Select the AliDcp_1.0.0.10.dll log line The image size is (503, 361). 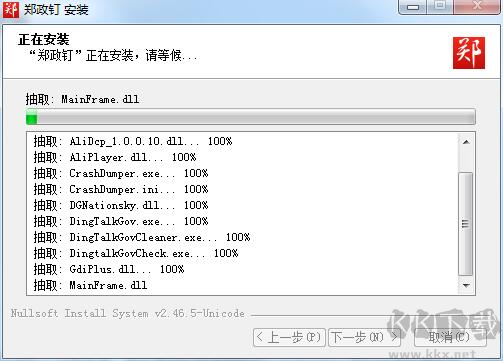(133, 141)
